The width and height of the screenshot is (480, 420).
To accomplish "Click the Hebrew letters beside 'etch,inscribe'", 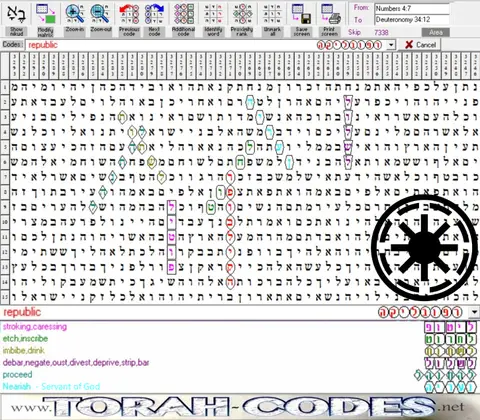I will tap(451, 339).
